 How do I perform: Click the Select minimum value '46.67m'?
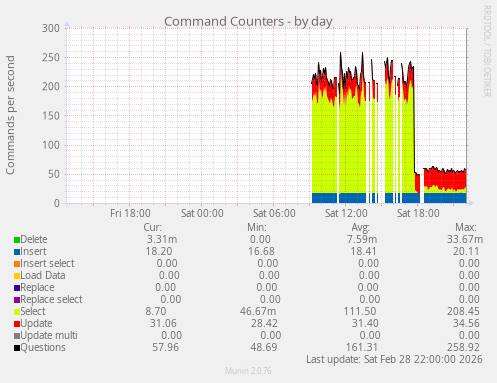258,311
